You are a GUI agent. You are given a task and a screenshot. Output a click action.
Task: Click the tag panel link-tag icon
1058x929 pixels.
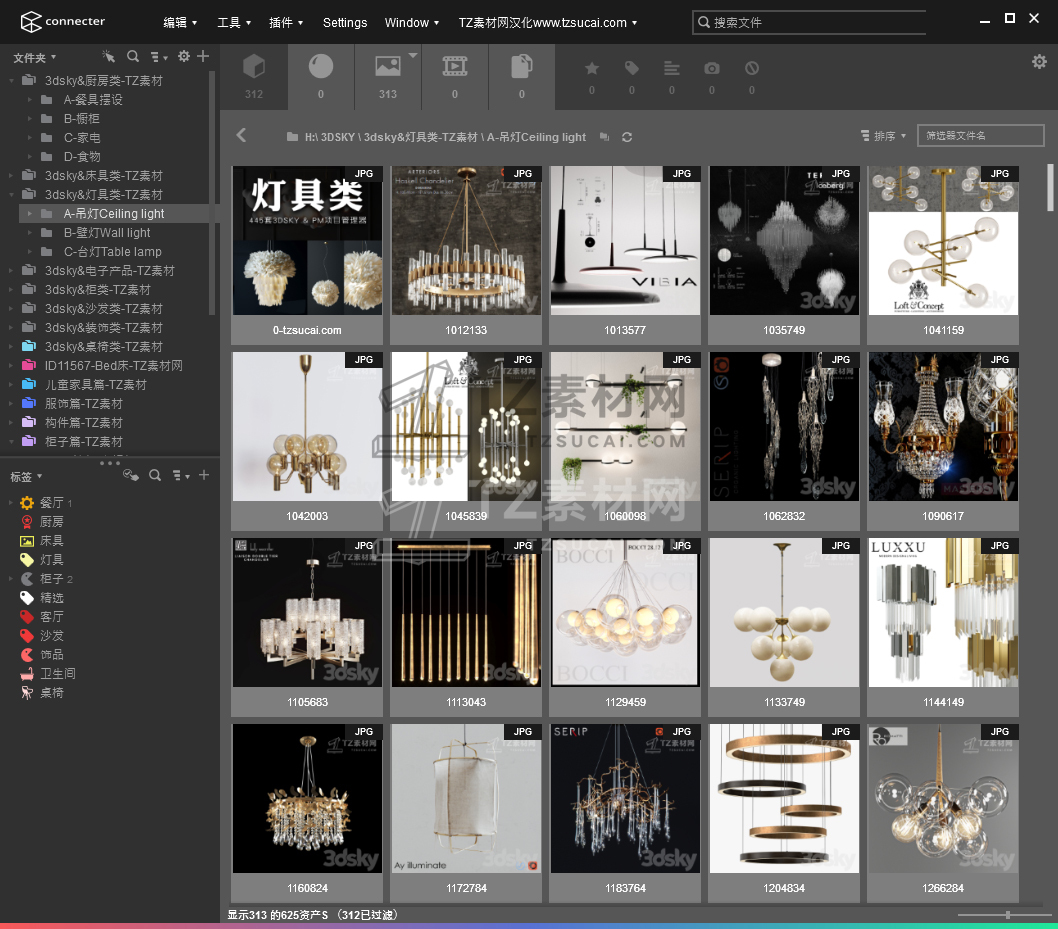coord(131,476)
